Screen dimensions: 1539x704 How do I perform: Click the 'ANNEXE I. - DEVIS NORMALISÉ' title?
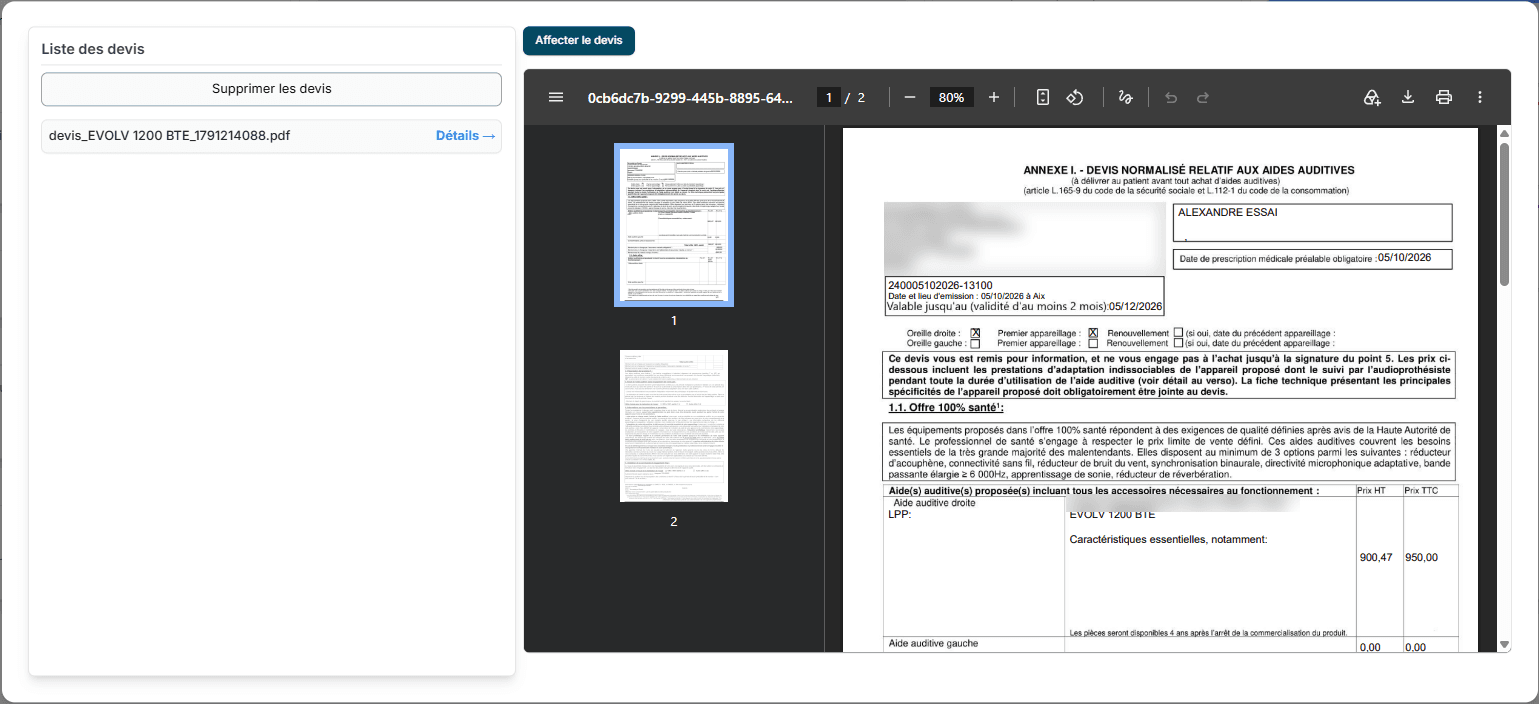pyautogui.click(x=1189, y=171)
